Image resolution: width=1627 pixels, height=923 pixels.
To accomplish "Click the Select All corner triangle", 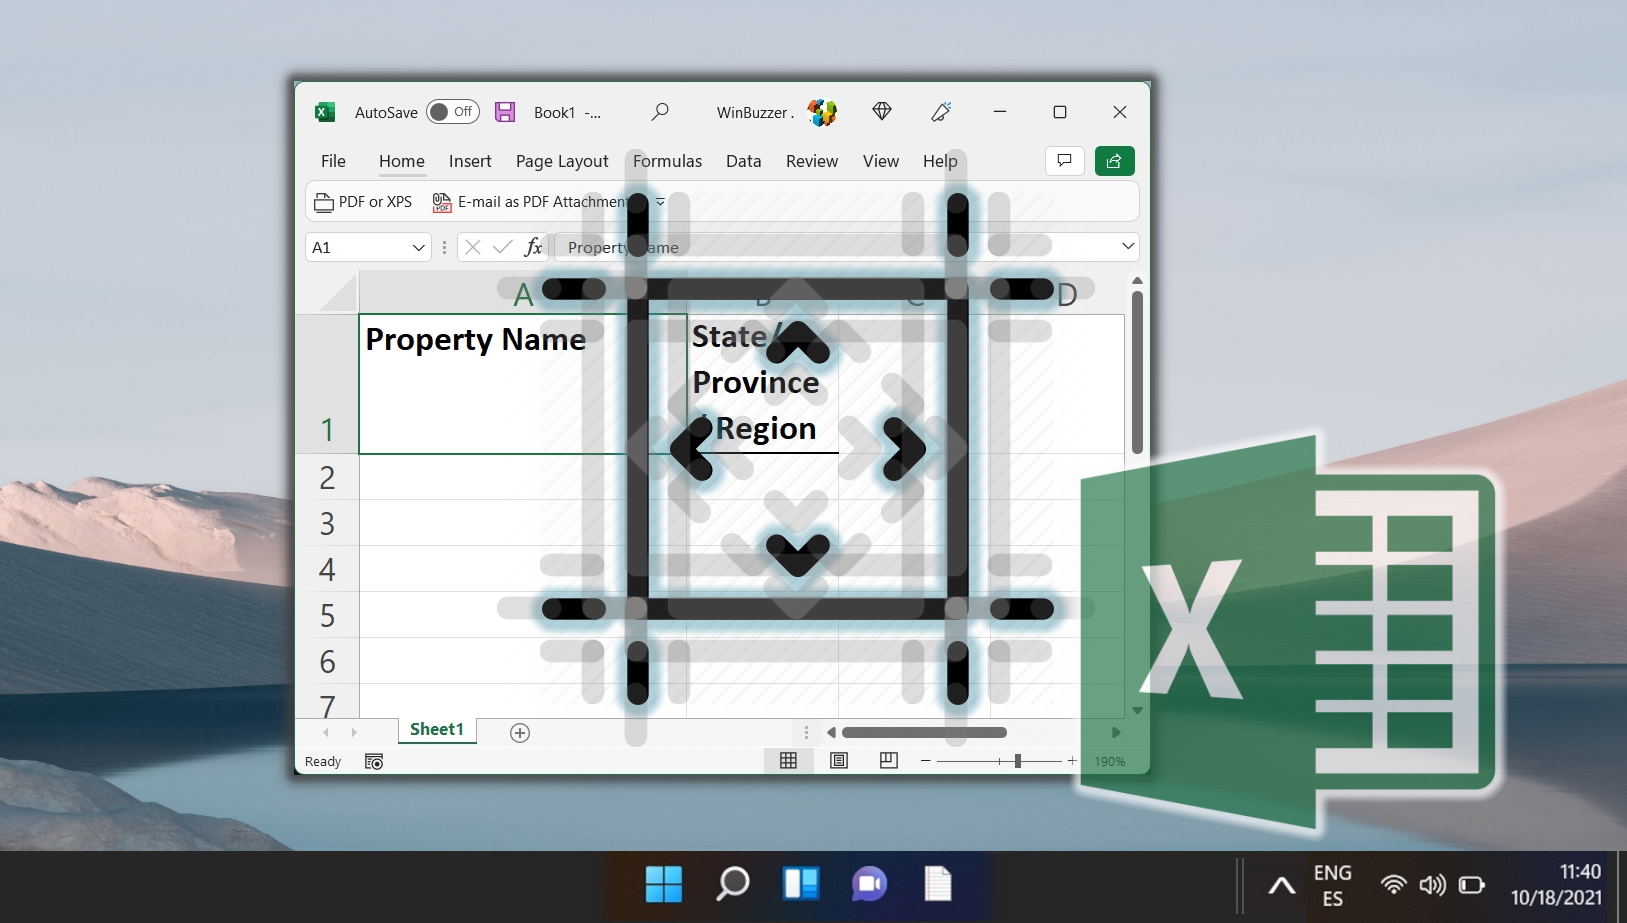I will 338,293.
